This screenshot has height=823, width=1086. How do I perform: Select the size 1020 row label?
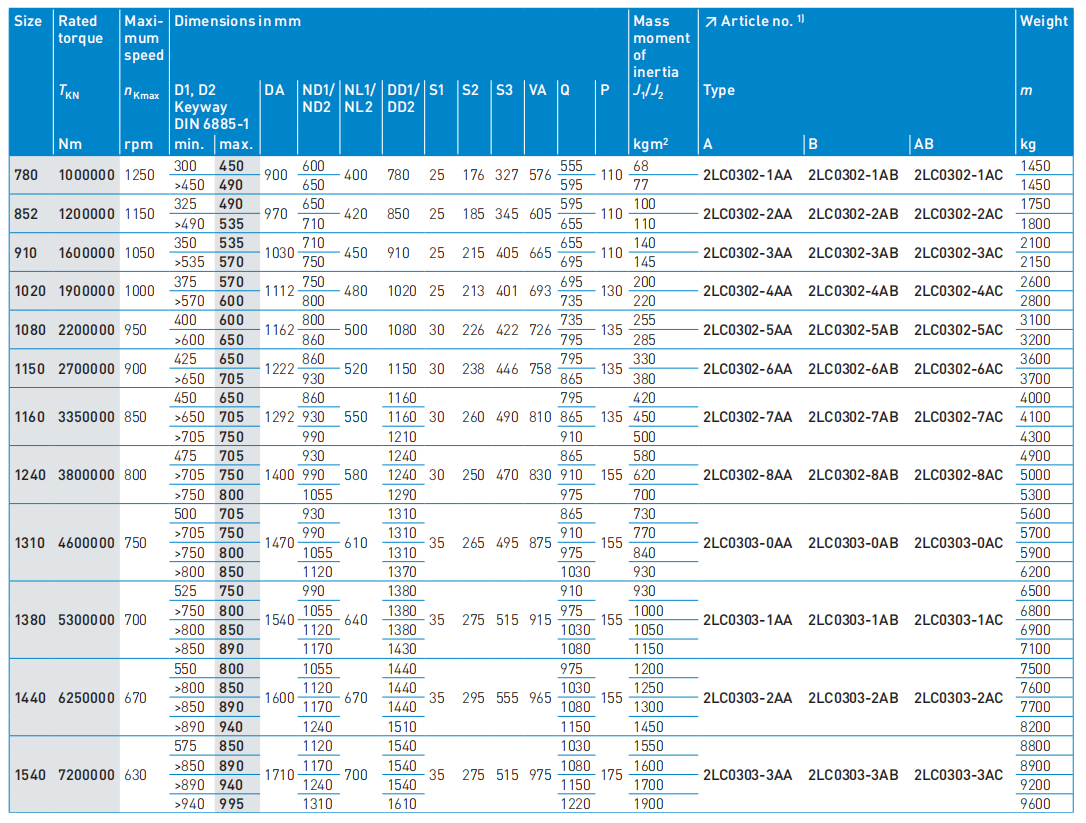coord(30,291)
